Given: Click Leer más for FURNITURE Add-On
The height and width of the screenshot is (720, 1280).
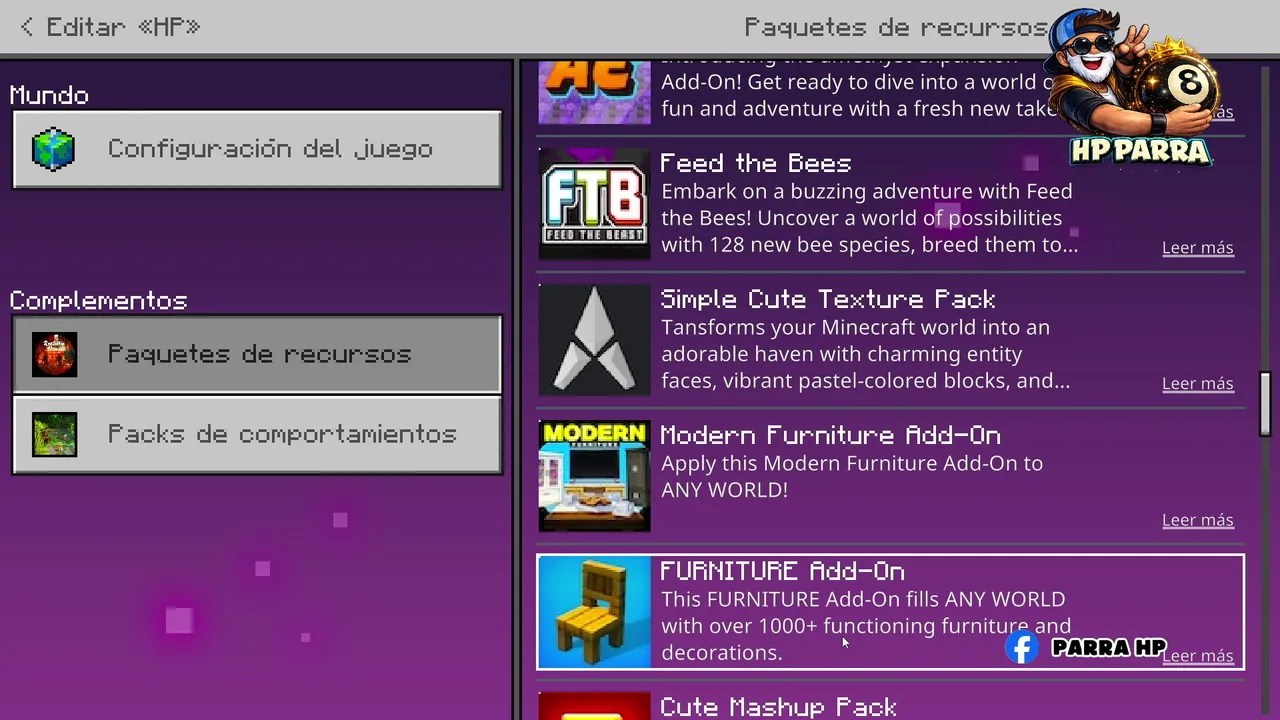Looking at the screenshot, I should click(1197, 656).
